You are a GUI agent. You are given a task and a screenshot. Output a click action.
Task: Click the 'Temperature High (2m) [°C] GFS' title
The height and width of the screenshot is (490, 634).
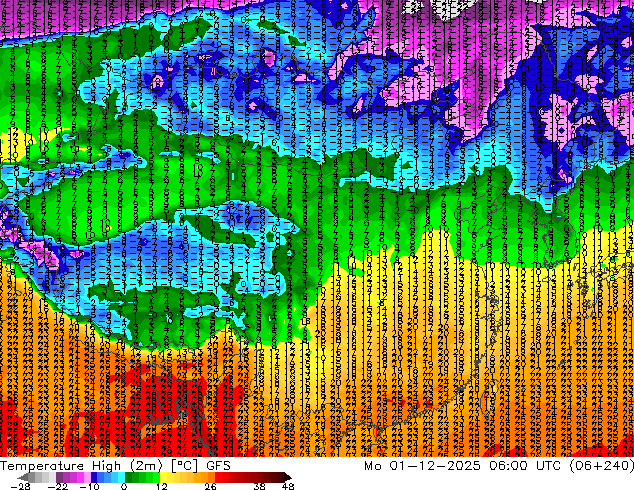pos(115,466)
